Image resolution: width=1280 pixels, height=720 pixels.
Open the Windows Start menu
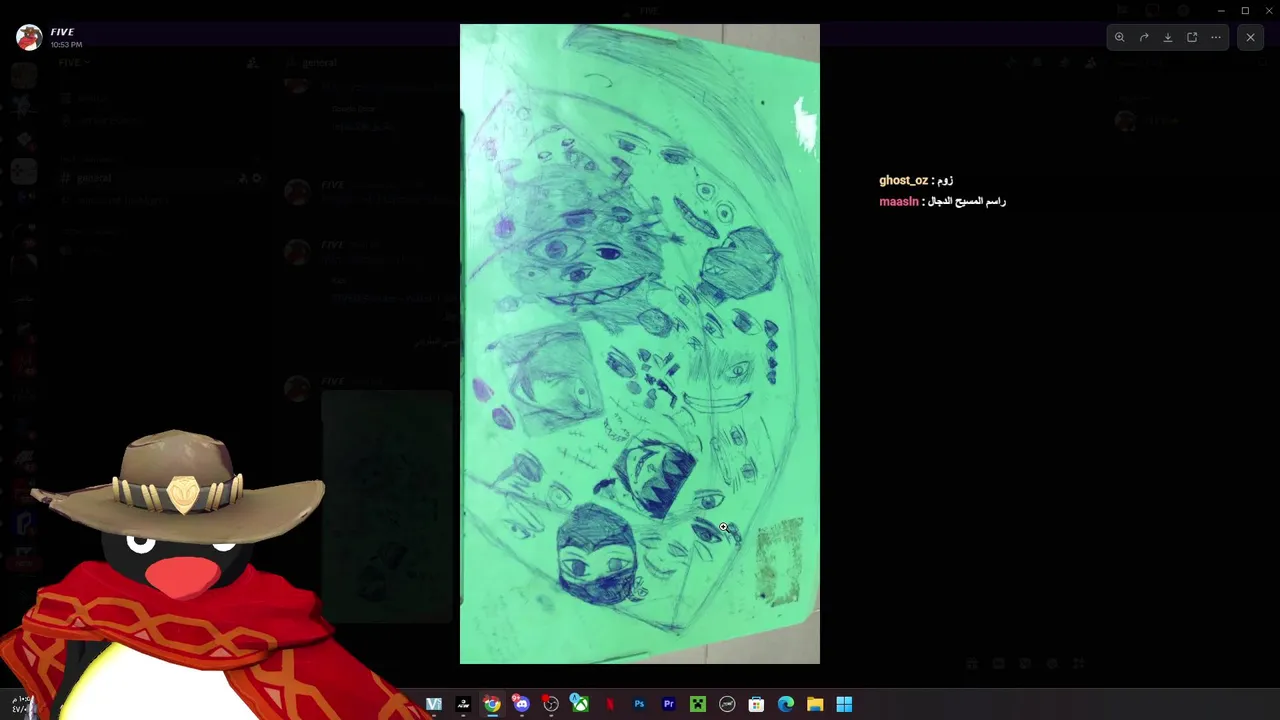845,704
